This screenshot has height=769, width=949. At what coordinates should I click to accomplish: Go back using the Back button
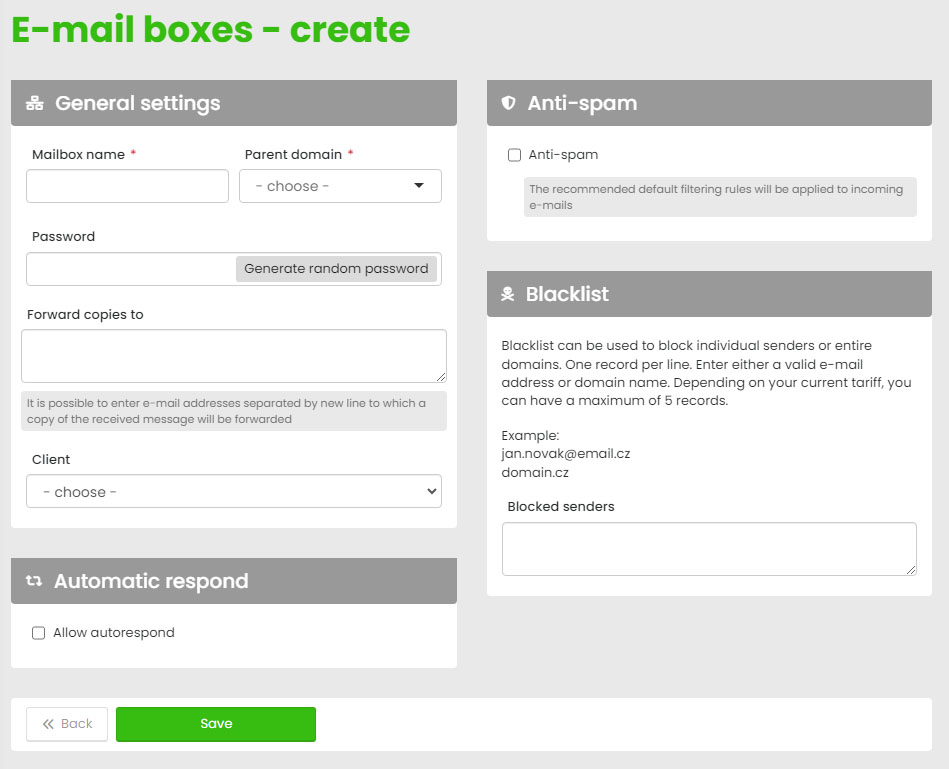(67, 724)
